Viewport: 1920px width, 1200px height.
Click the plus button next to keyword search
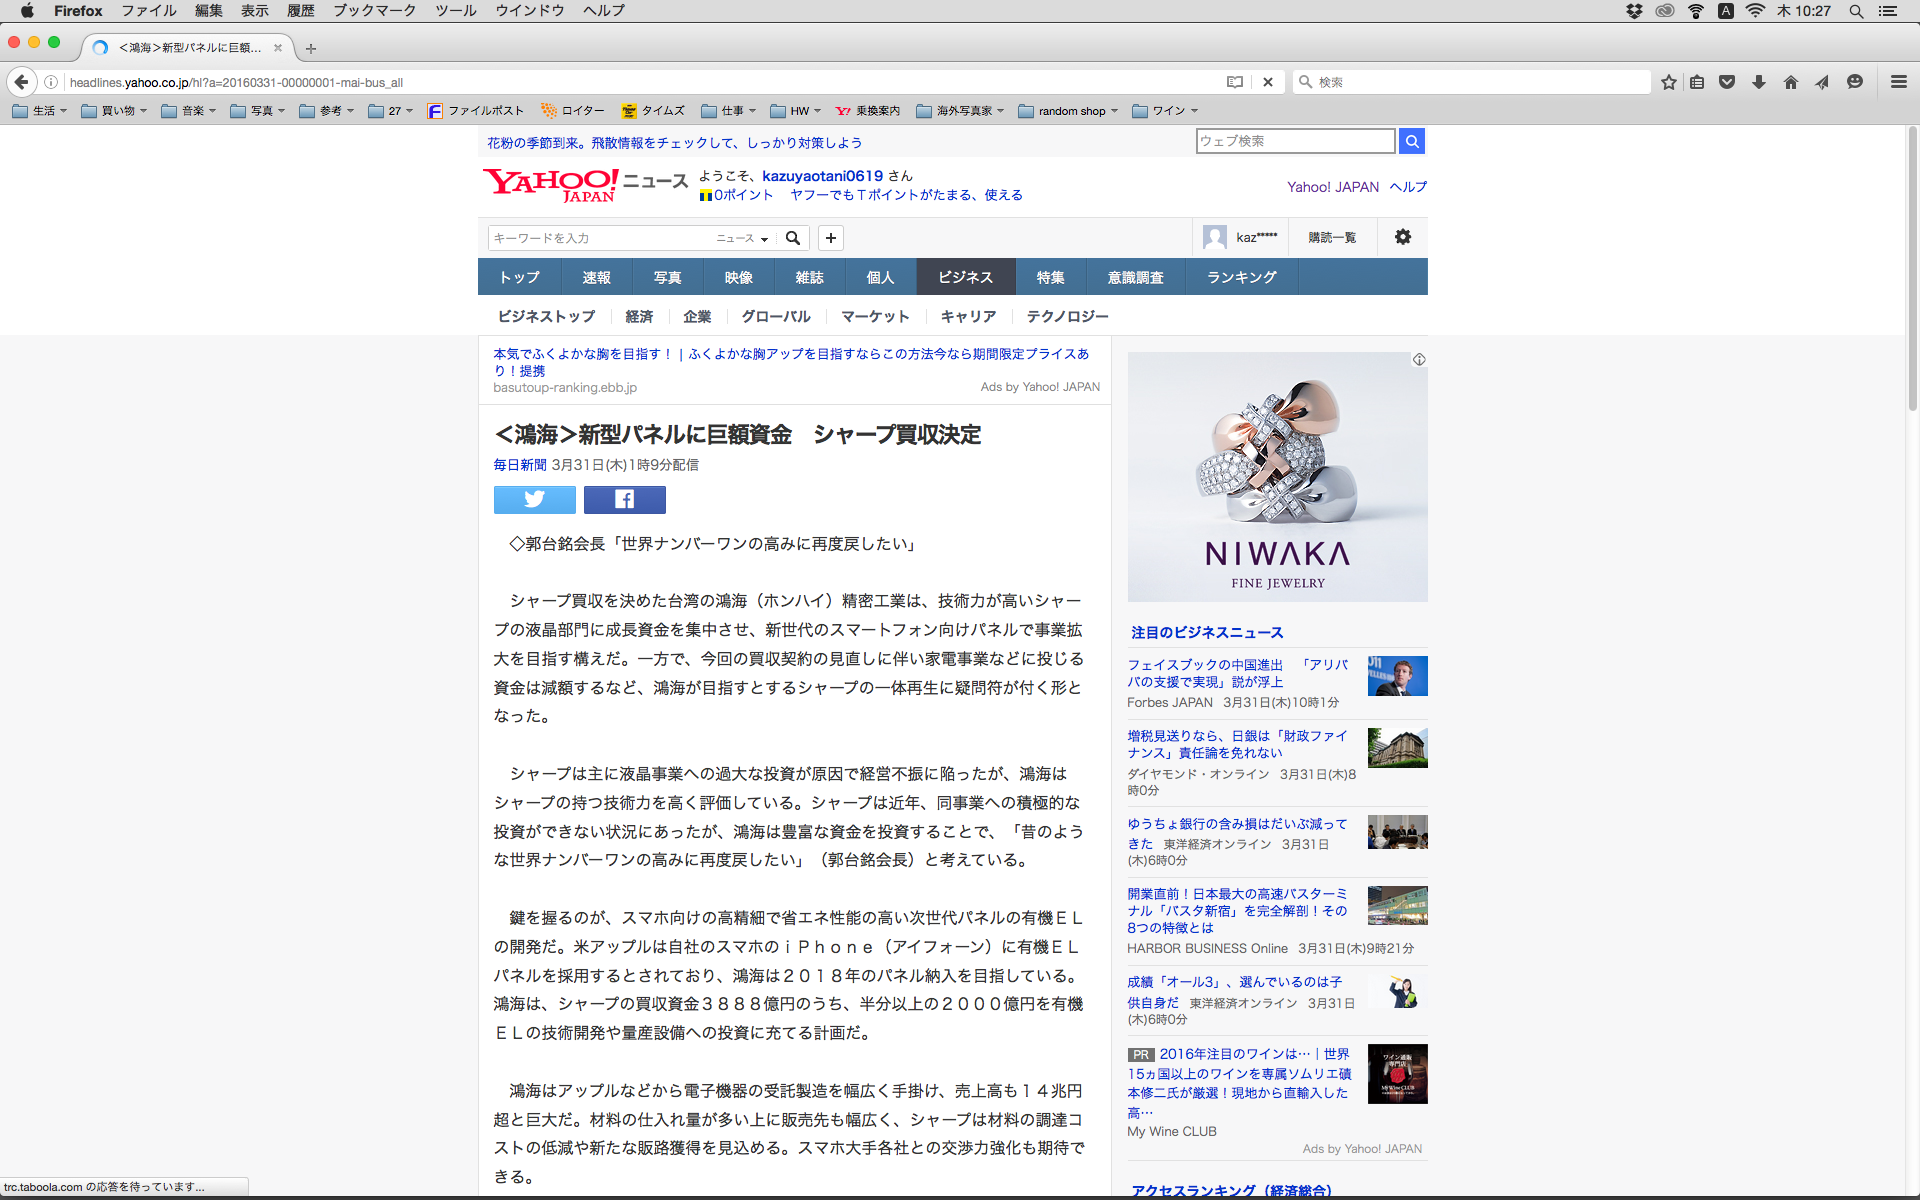click(x=830, y=238)
